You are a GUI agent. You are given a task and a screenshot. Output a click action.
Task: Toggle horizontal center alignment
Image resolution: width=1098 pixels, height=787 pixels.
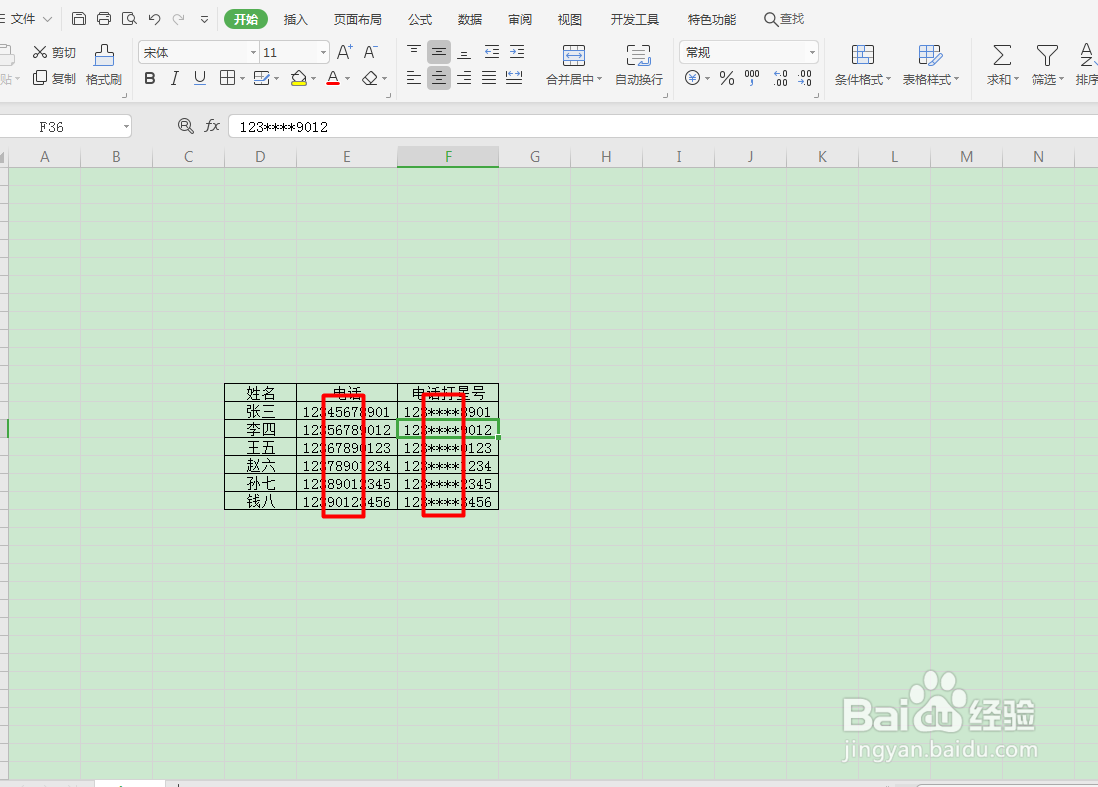(439, 78)
